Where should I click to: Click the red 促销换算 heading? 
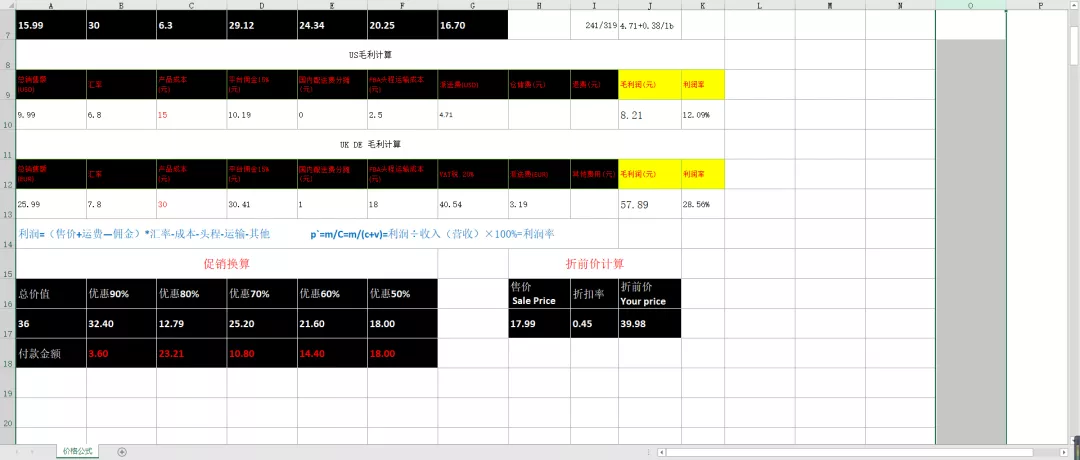227,264
